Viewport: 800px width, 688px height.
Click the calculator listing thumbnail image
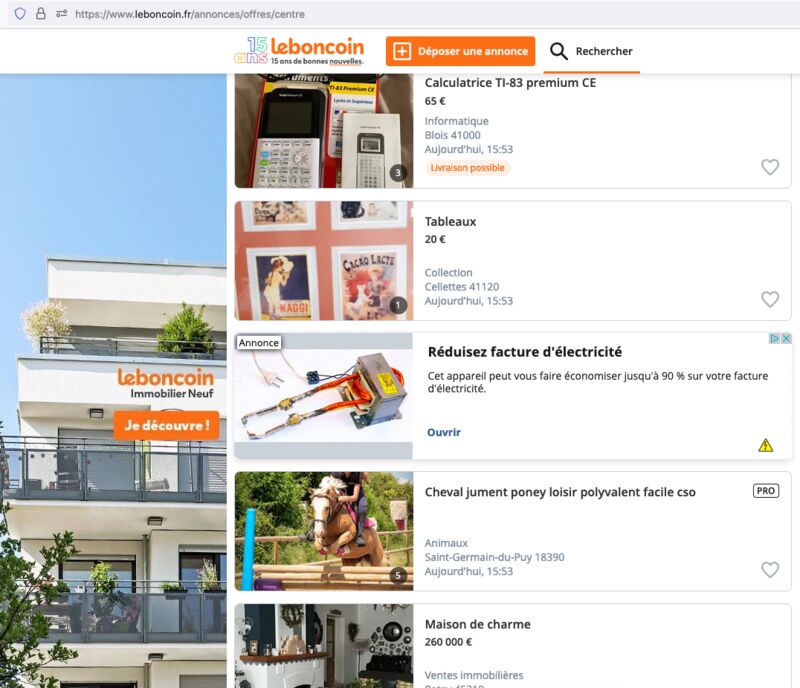point(324,131)
